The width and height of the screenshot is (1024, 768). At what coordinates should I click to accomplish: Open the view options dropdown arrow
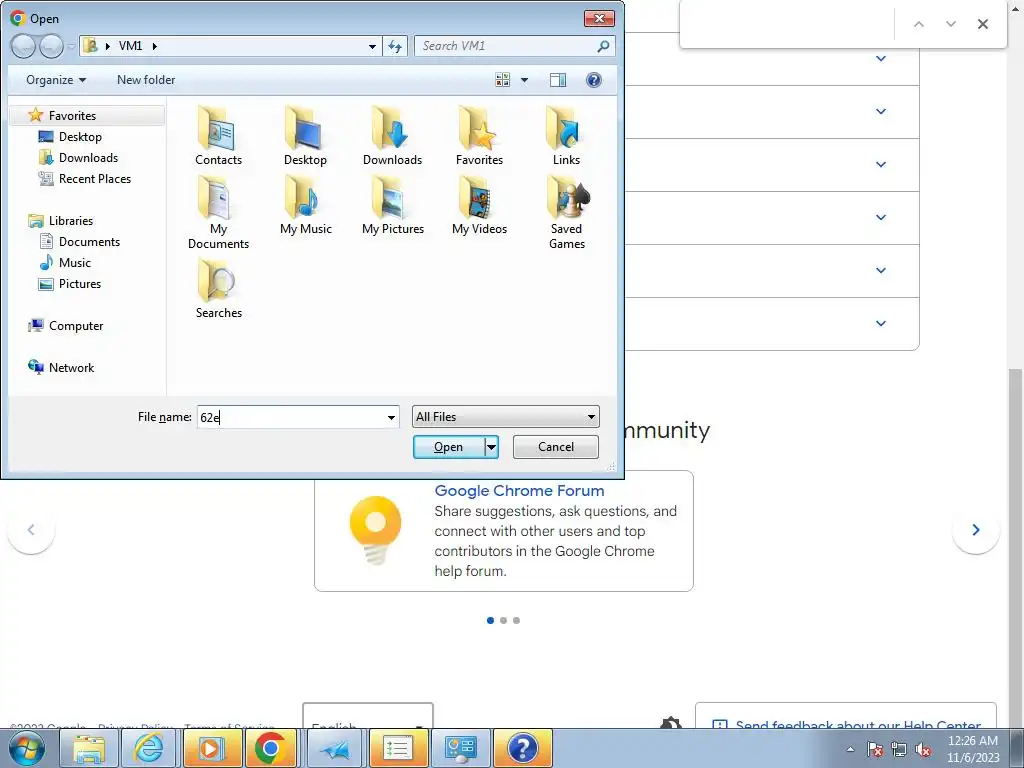(524, 80)
